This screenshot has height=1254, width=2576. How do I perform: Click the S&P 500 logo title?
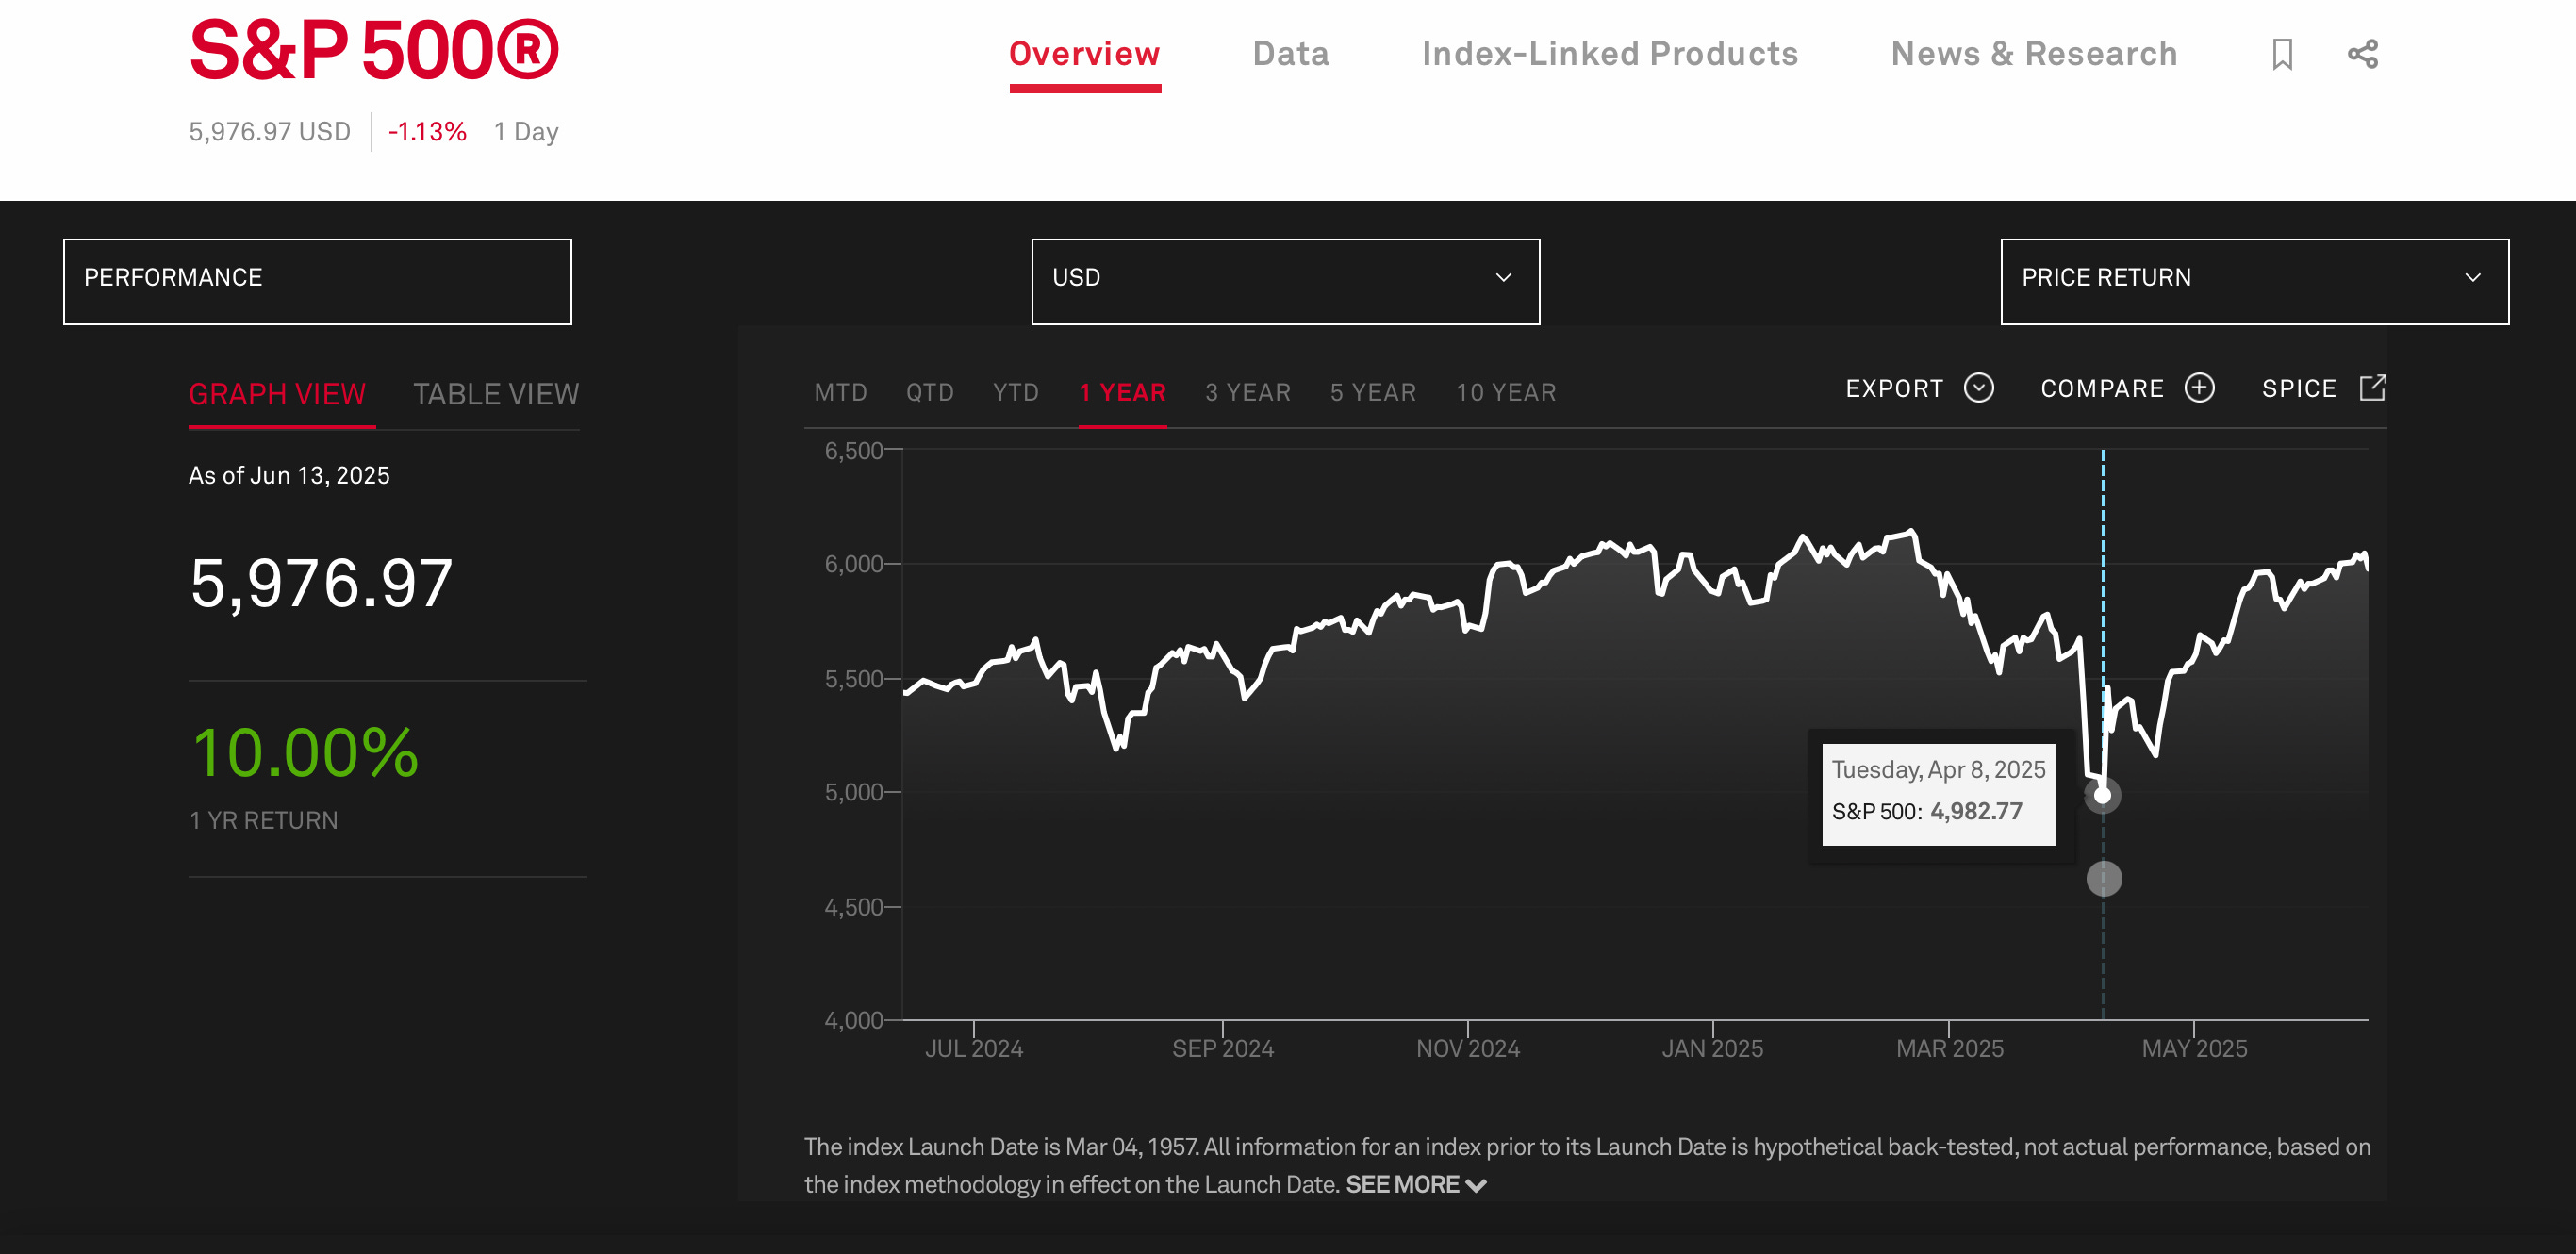(x=373, y=50)
